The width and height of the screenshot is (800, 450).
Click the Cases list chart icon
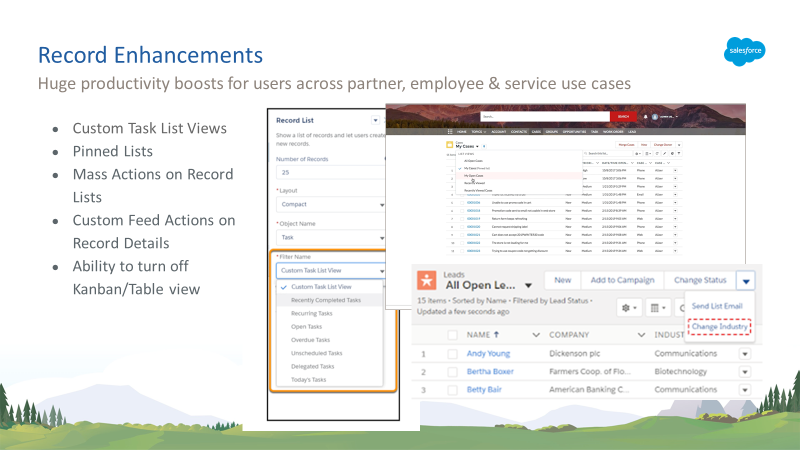pyautogui.click(x=672, y=154)
